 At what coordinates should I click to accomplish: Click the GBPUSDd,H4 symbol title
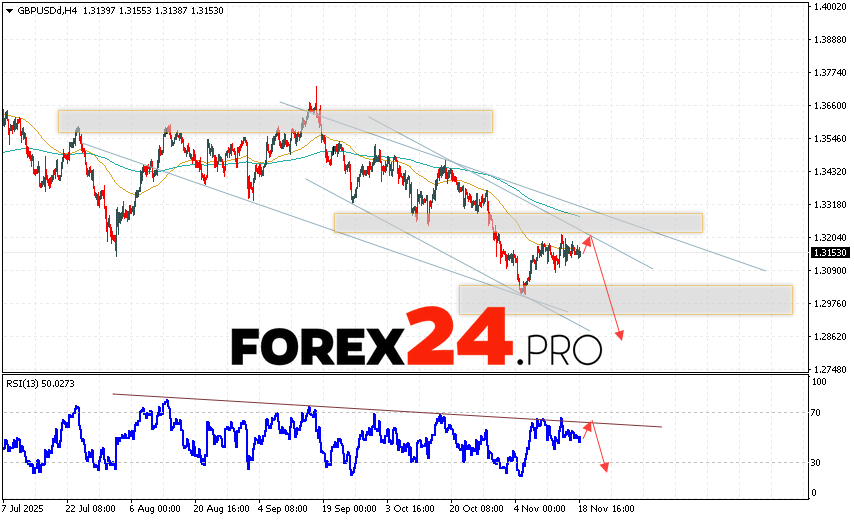tap(38, 10)
